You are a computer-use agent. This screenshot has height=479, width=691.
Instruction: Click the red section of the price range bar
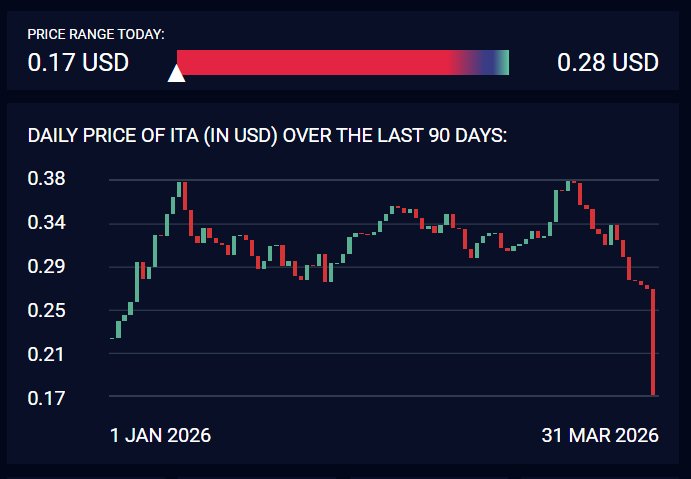310,62
